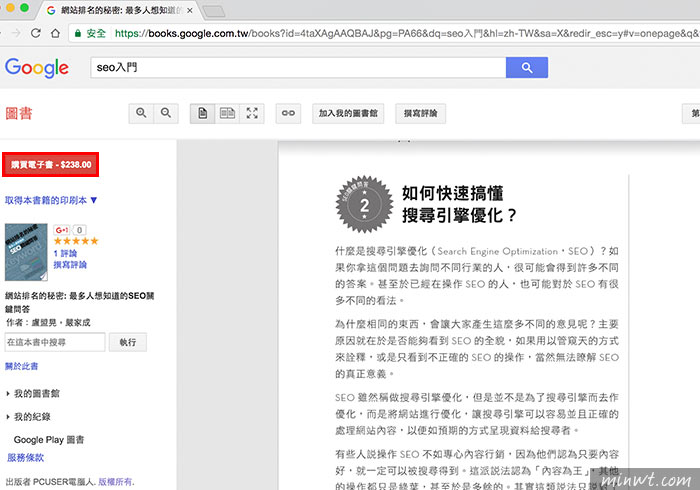Open Google Play 圖書

click(x=49, y=440)
